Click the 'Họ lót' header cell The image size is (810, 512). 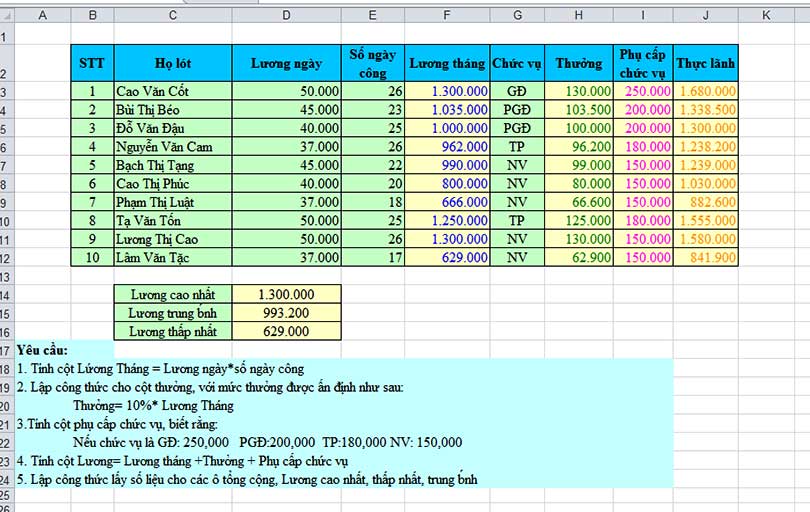(173, 64)
